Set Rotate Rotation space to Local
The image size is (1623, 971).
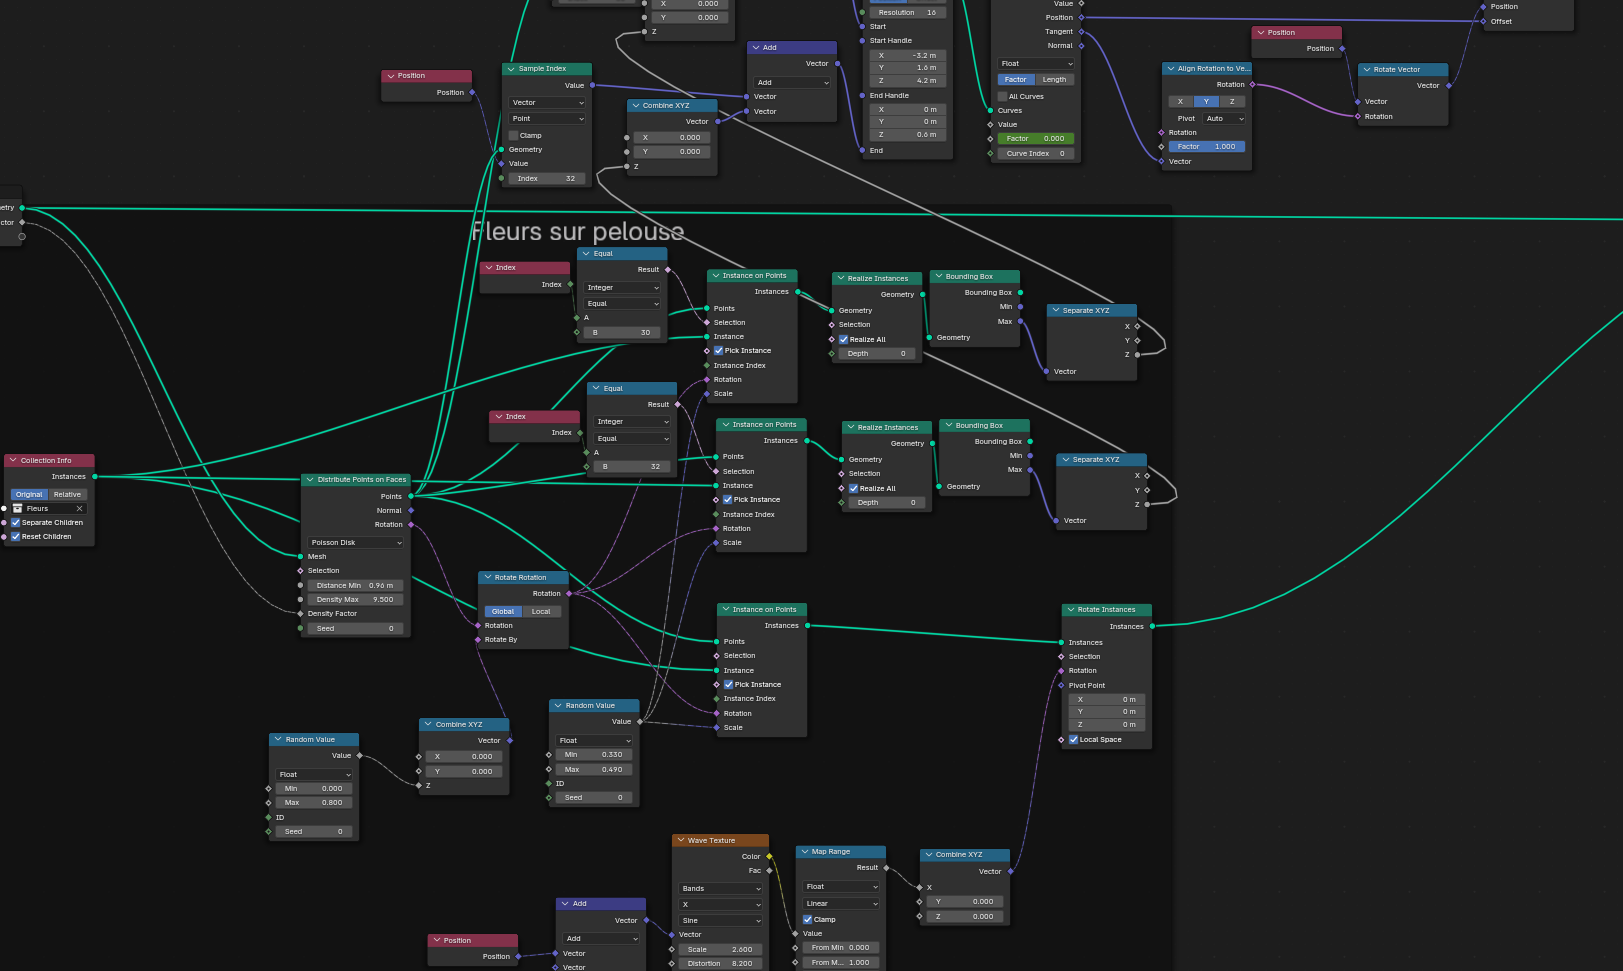[541, 611]
